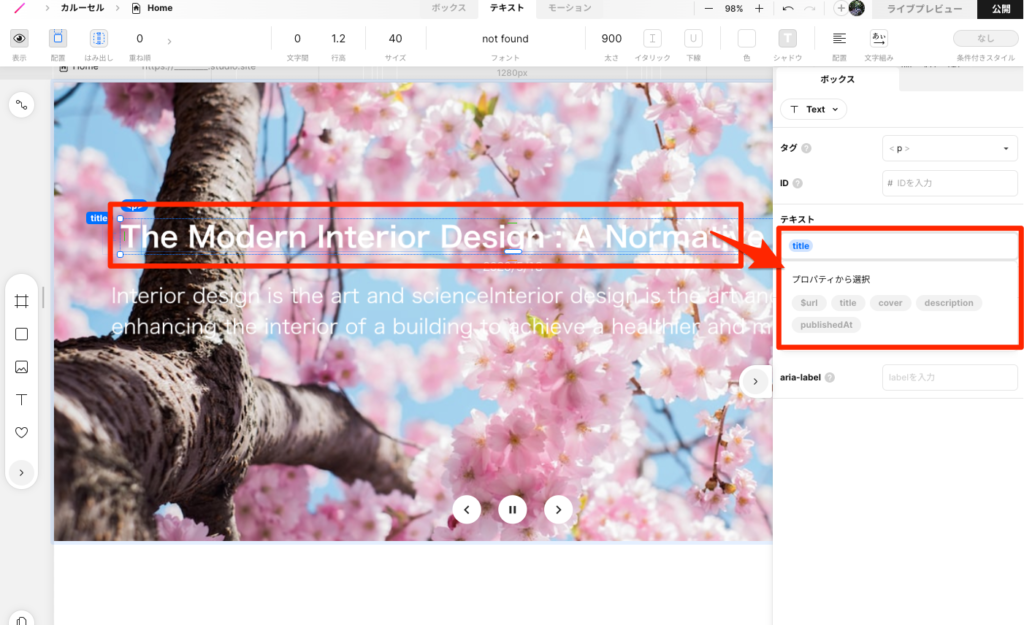Click the blue title label tag
Screen dimensions: 1024x625
tap(98, 218)
